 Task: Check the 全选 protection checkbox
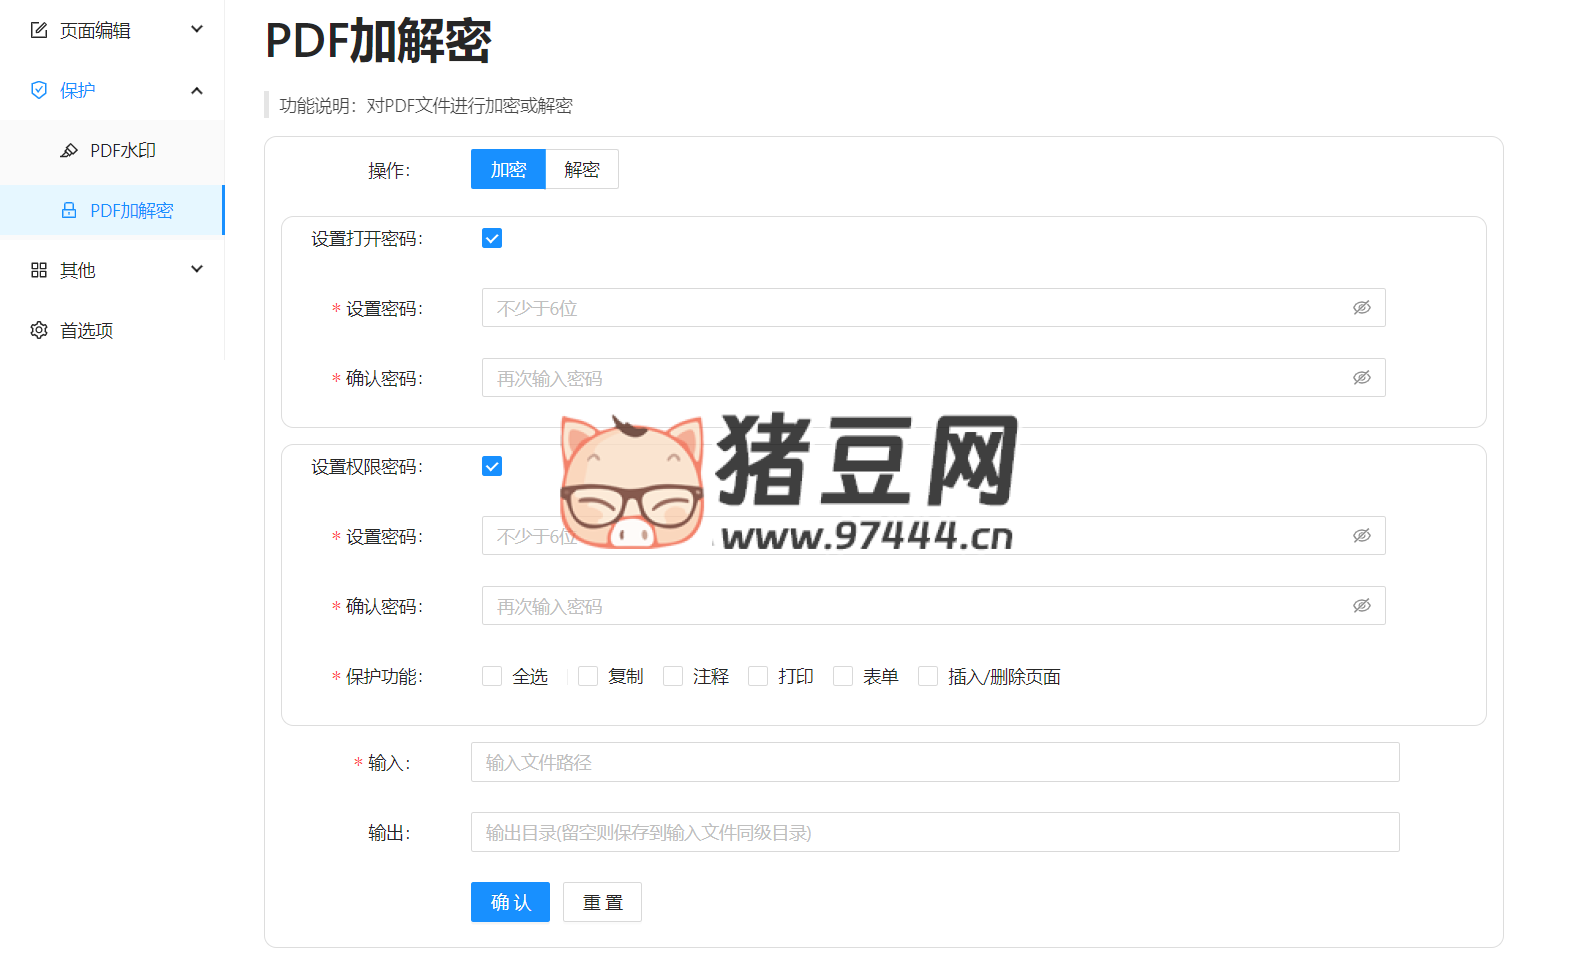click(492, 676)
